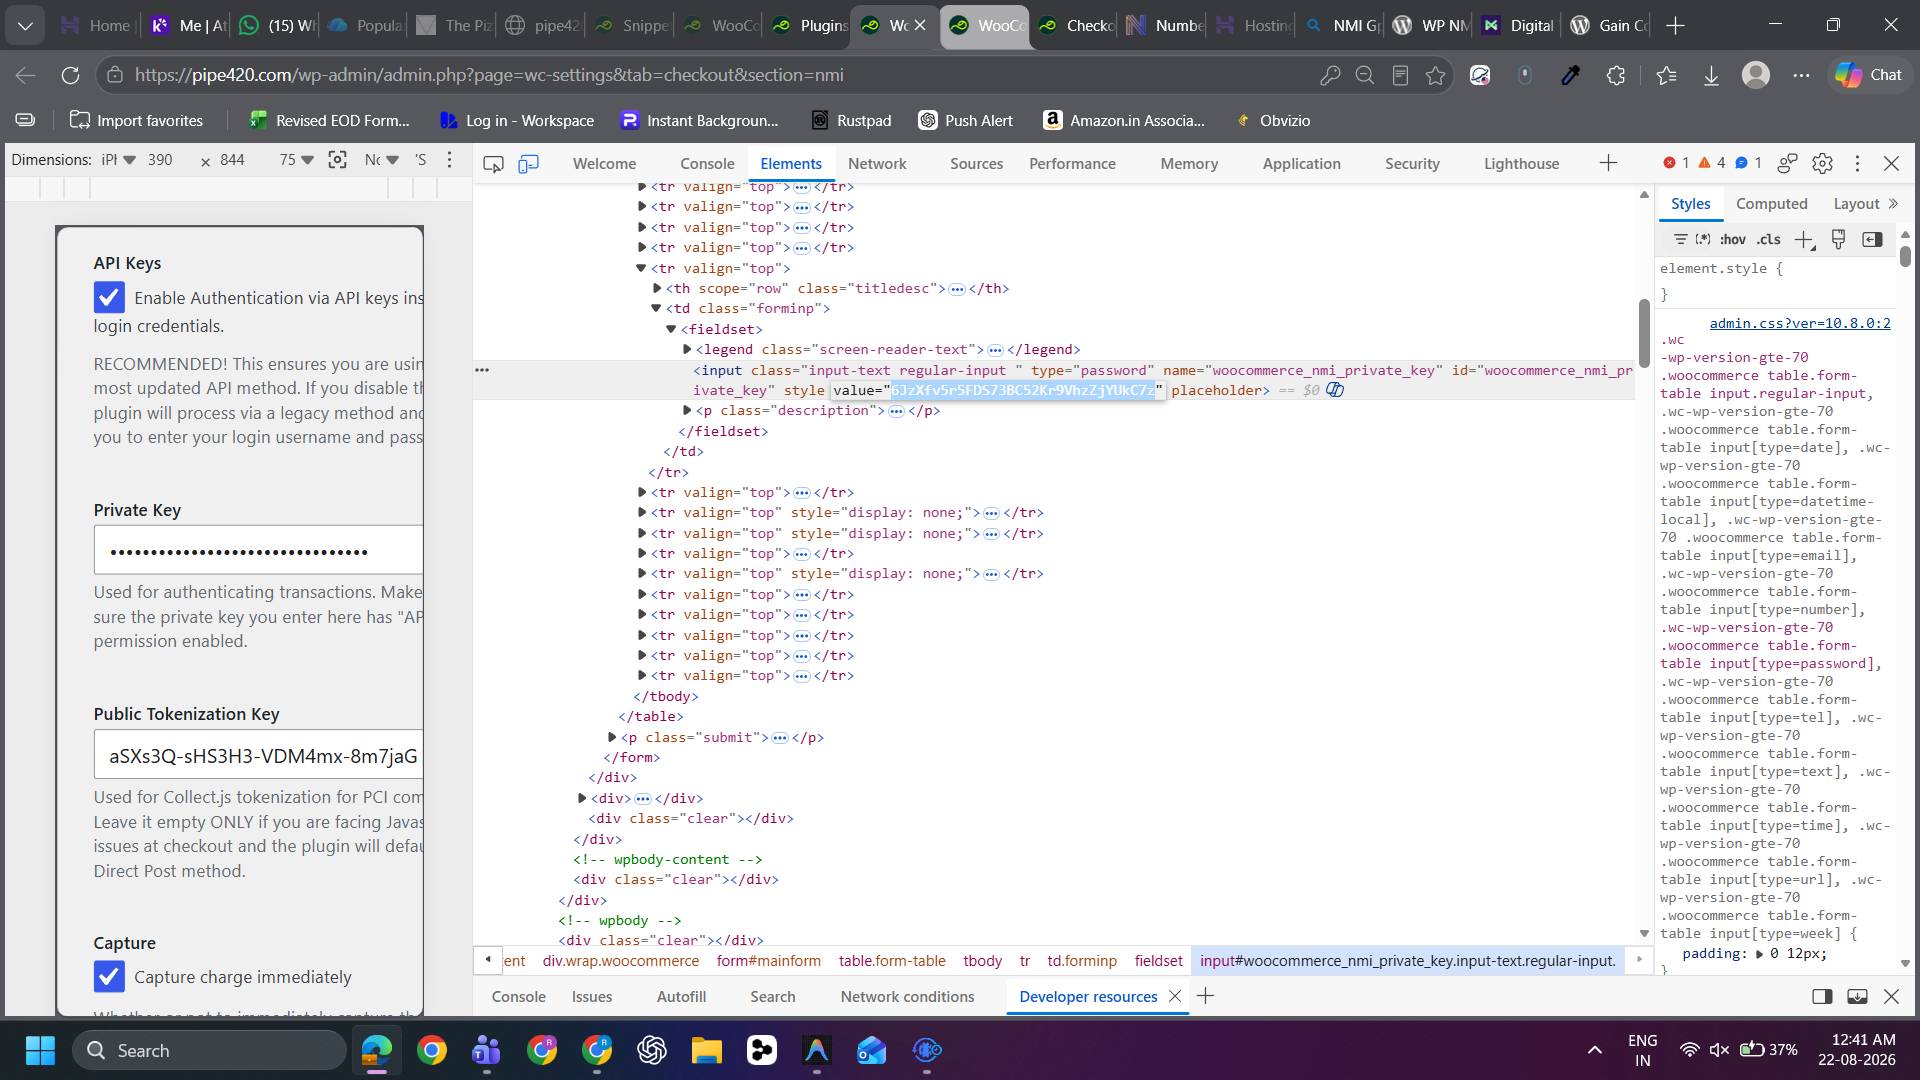Viewport: 1920px width, 1080px height.
Task: Select form#mainform in the breadcrumb
Action: pos(768,961)
